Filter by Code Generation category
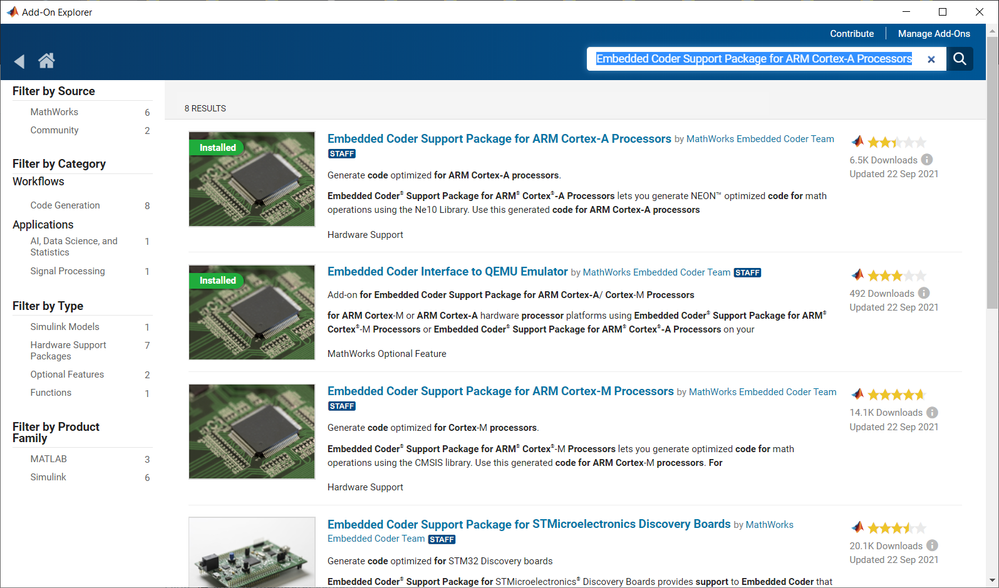 click(x=65, y=205)
